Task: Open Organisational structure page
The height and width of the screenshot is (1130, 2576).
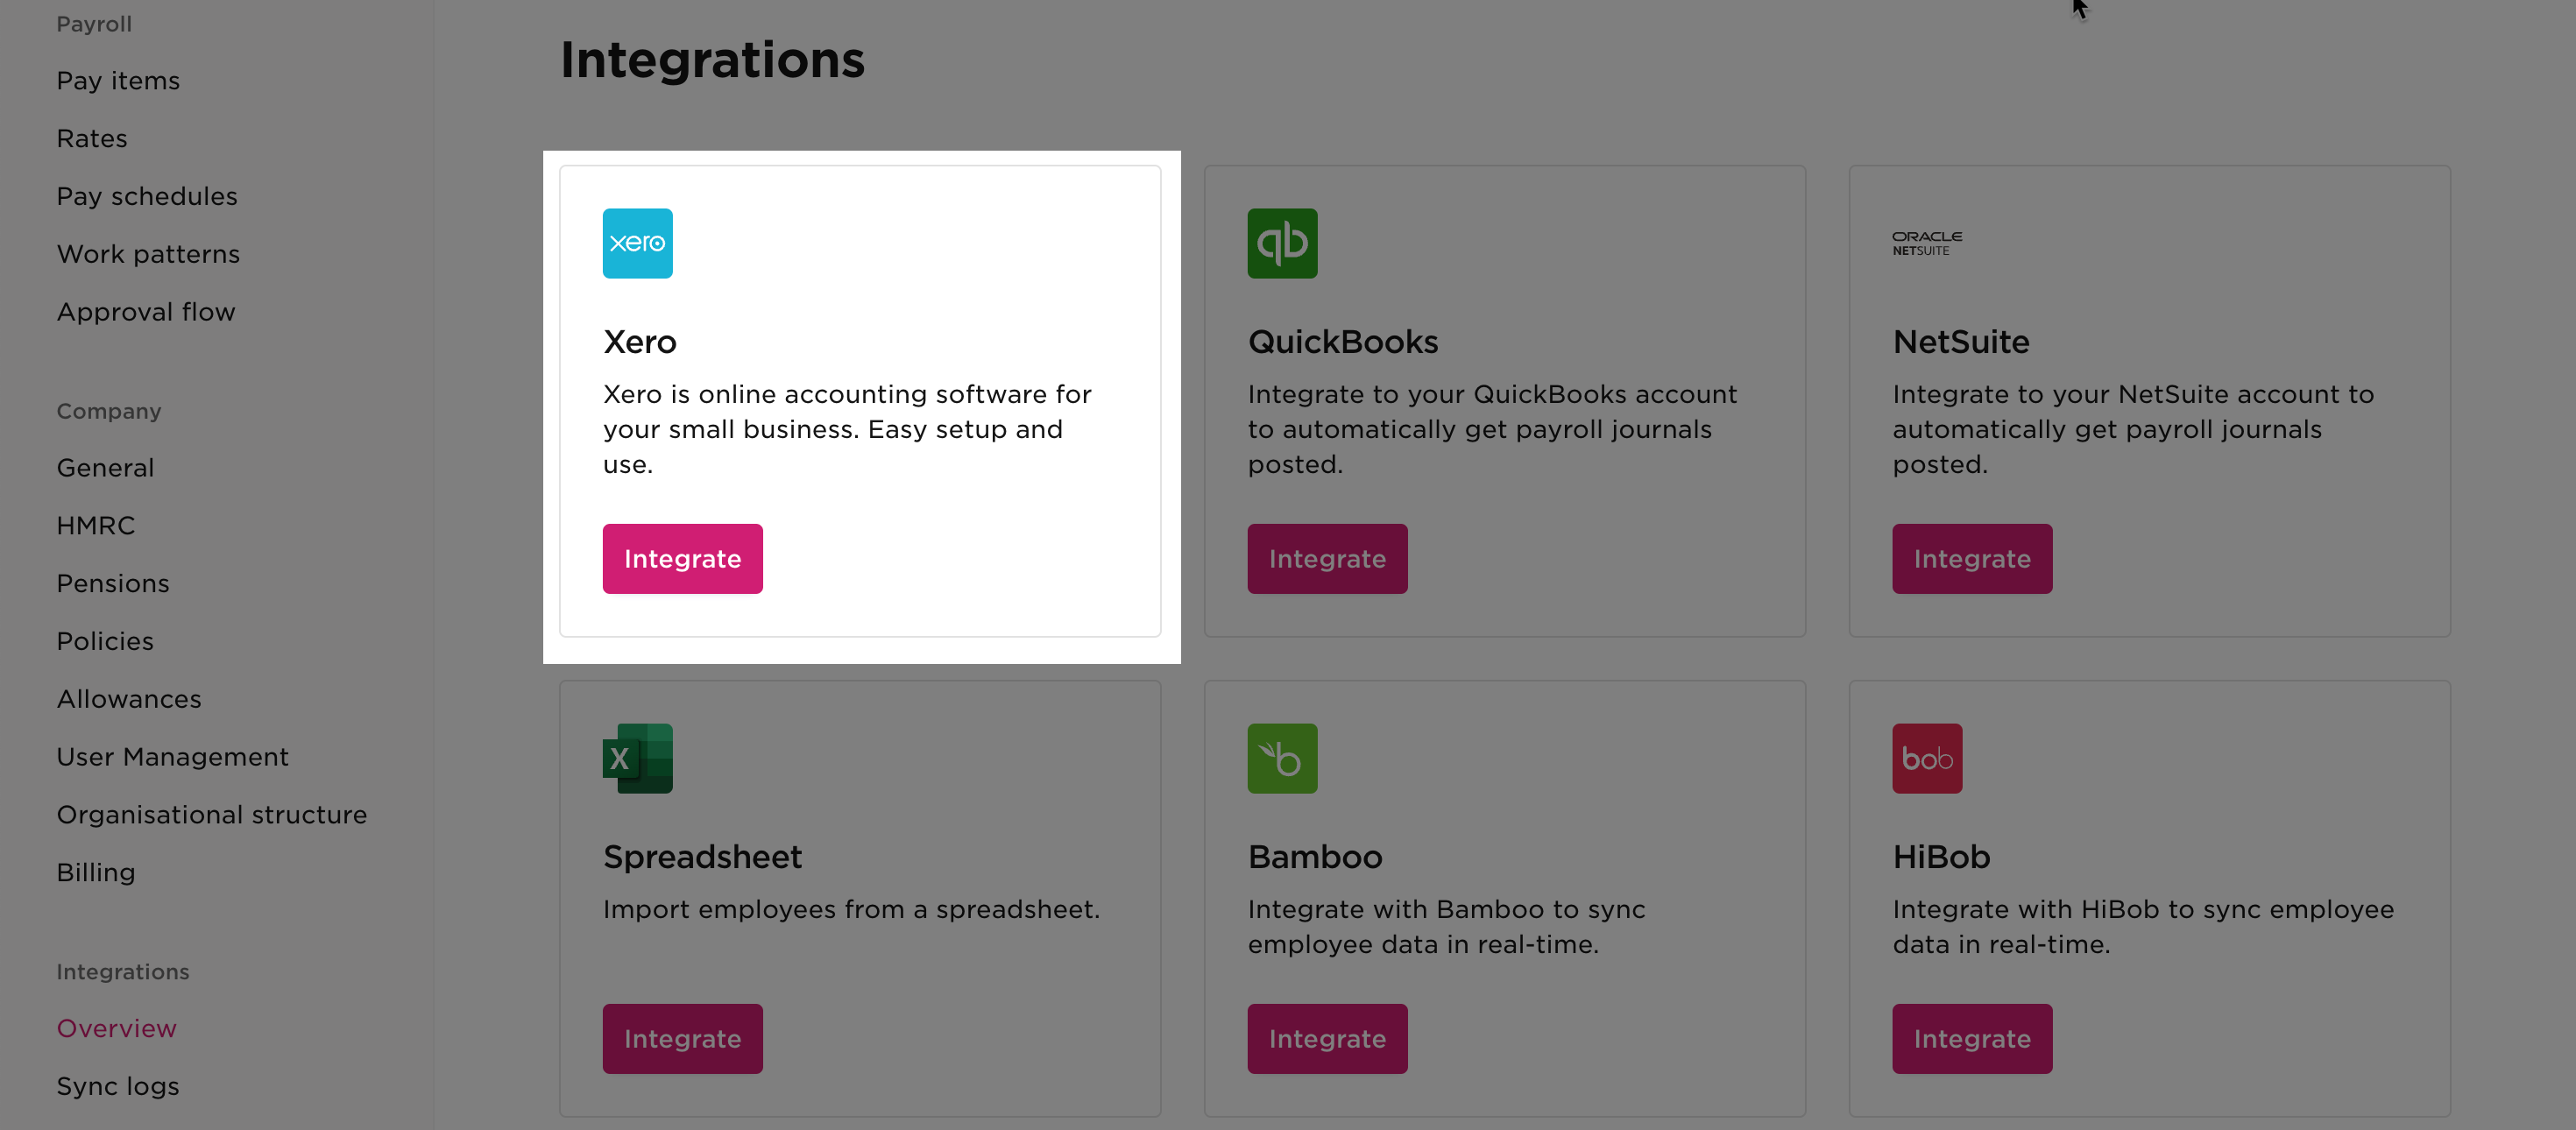Action: click(211, 814)
